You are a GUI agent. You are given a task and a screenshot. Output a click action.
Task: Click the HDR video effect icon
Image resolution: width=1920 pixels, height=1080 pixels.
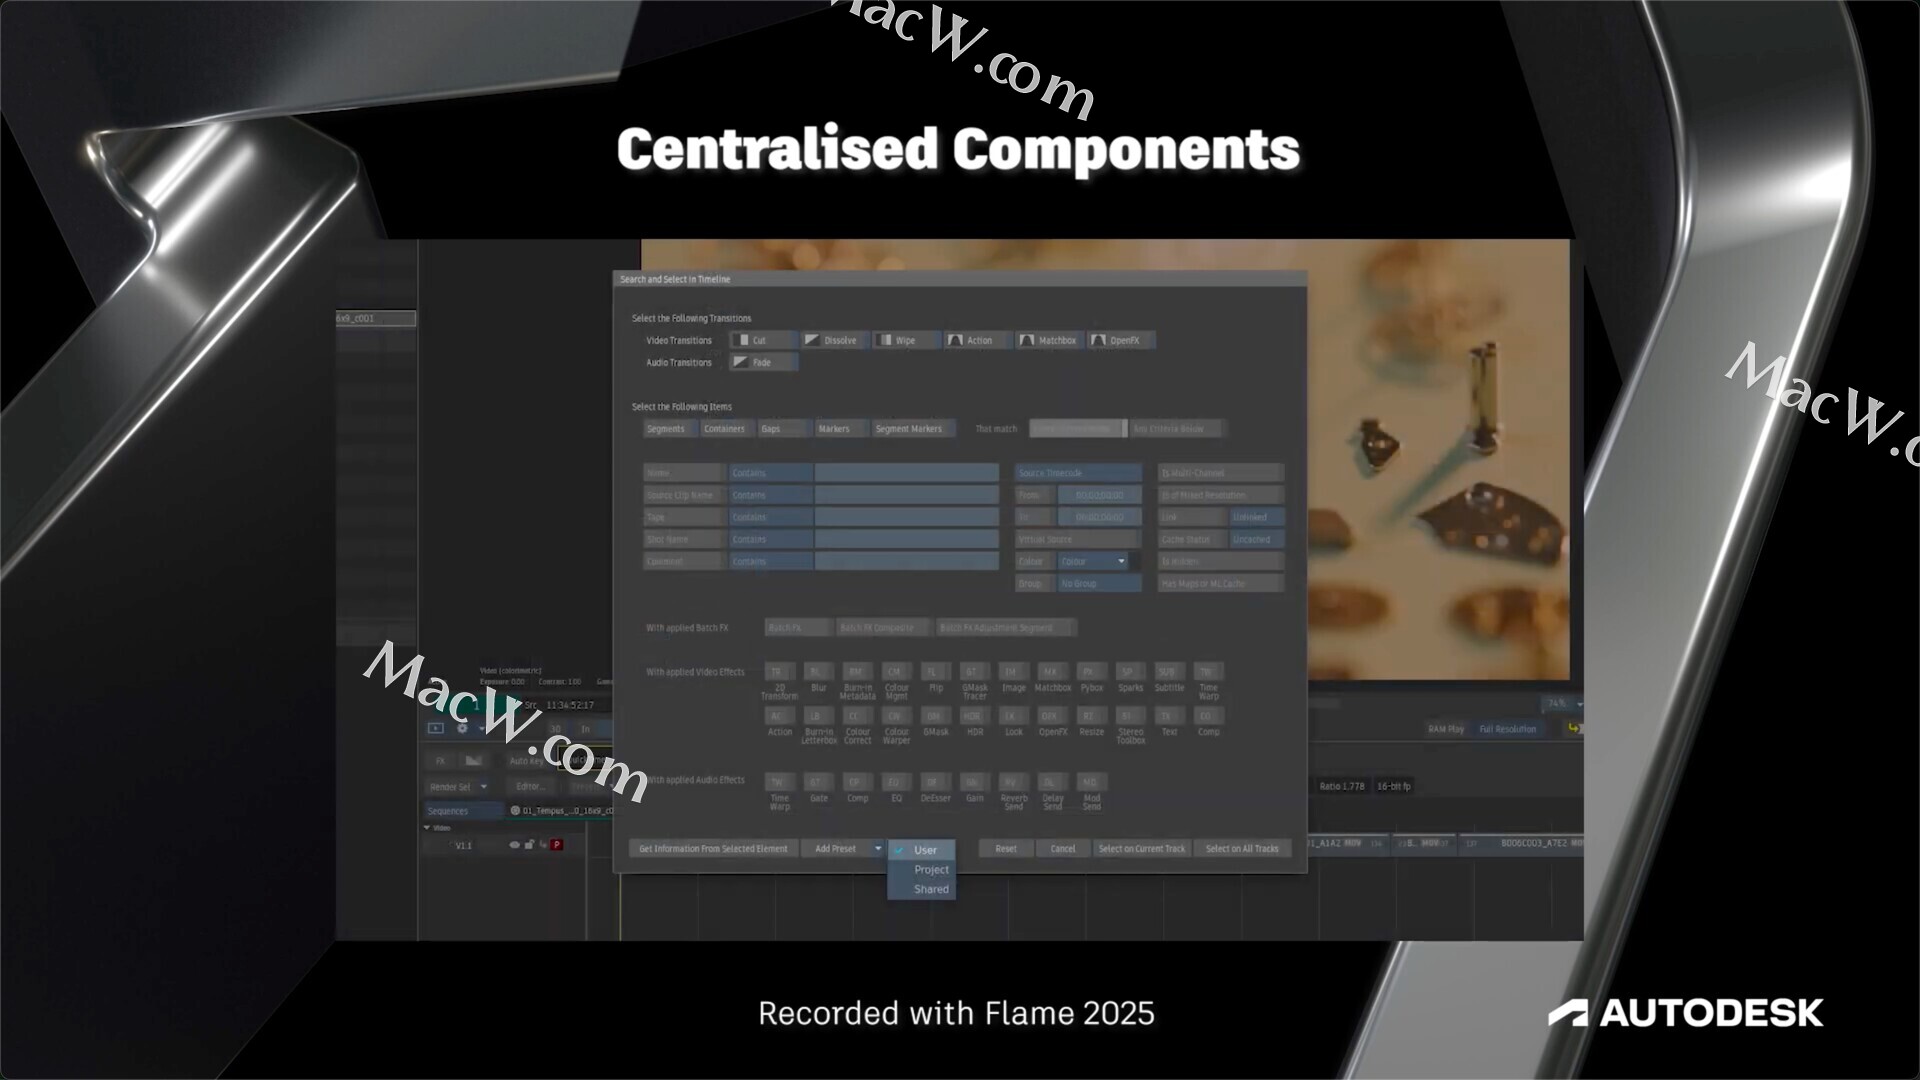[x=973, y=716]
